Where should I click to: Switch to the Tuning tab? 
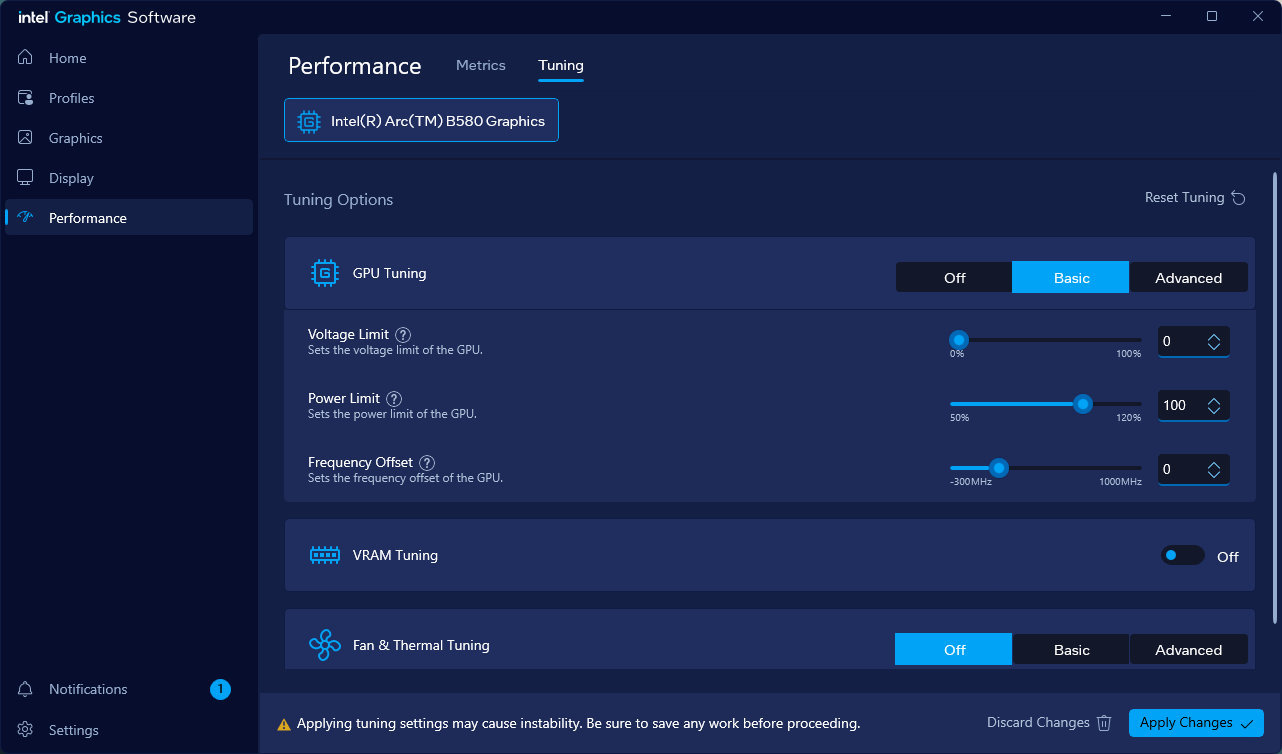[561, 65]
